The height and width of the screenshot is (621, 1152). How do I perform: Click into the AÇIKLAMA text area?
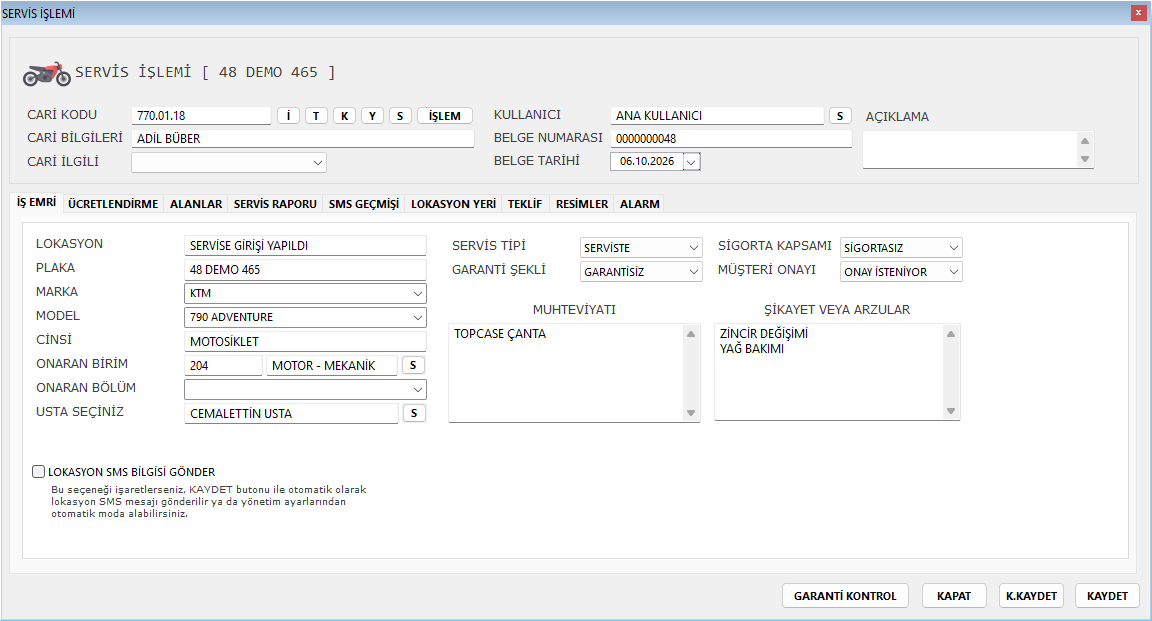[x=970, y=150]
